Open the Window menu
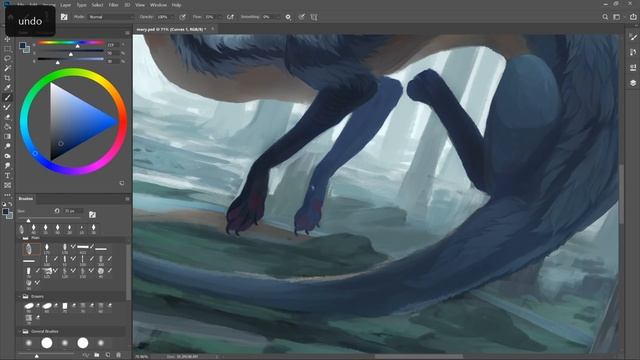 click(158, 5)
